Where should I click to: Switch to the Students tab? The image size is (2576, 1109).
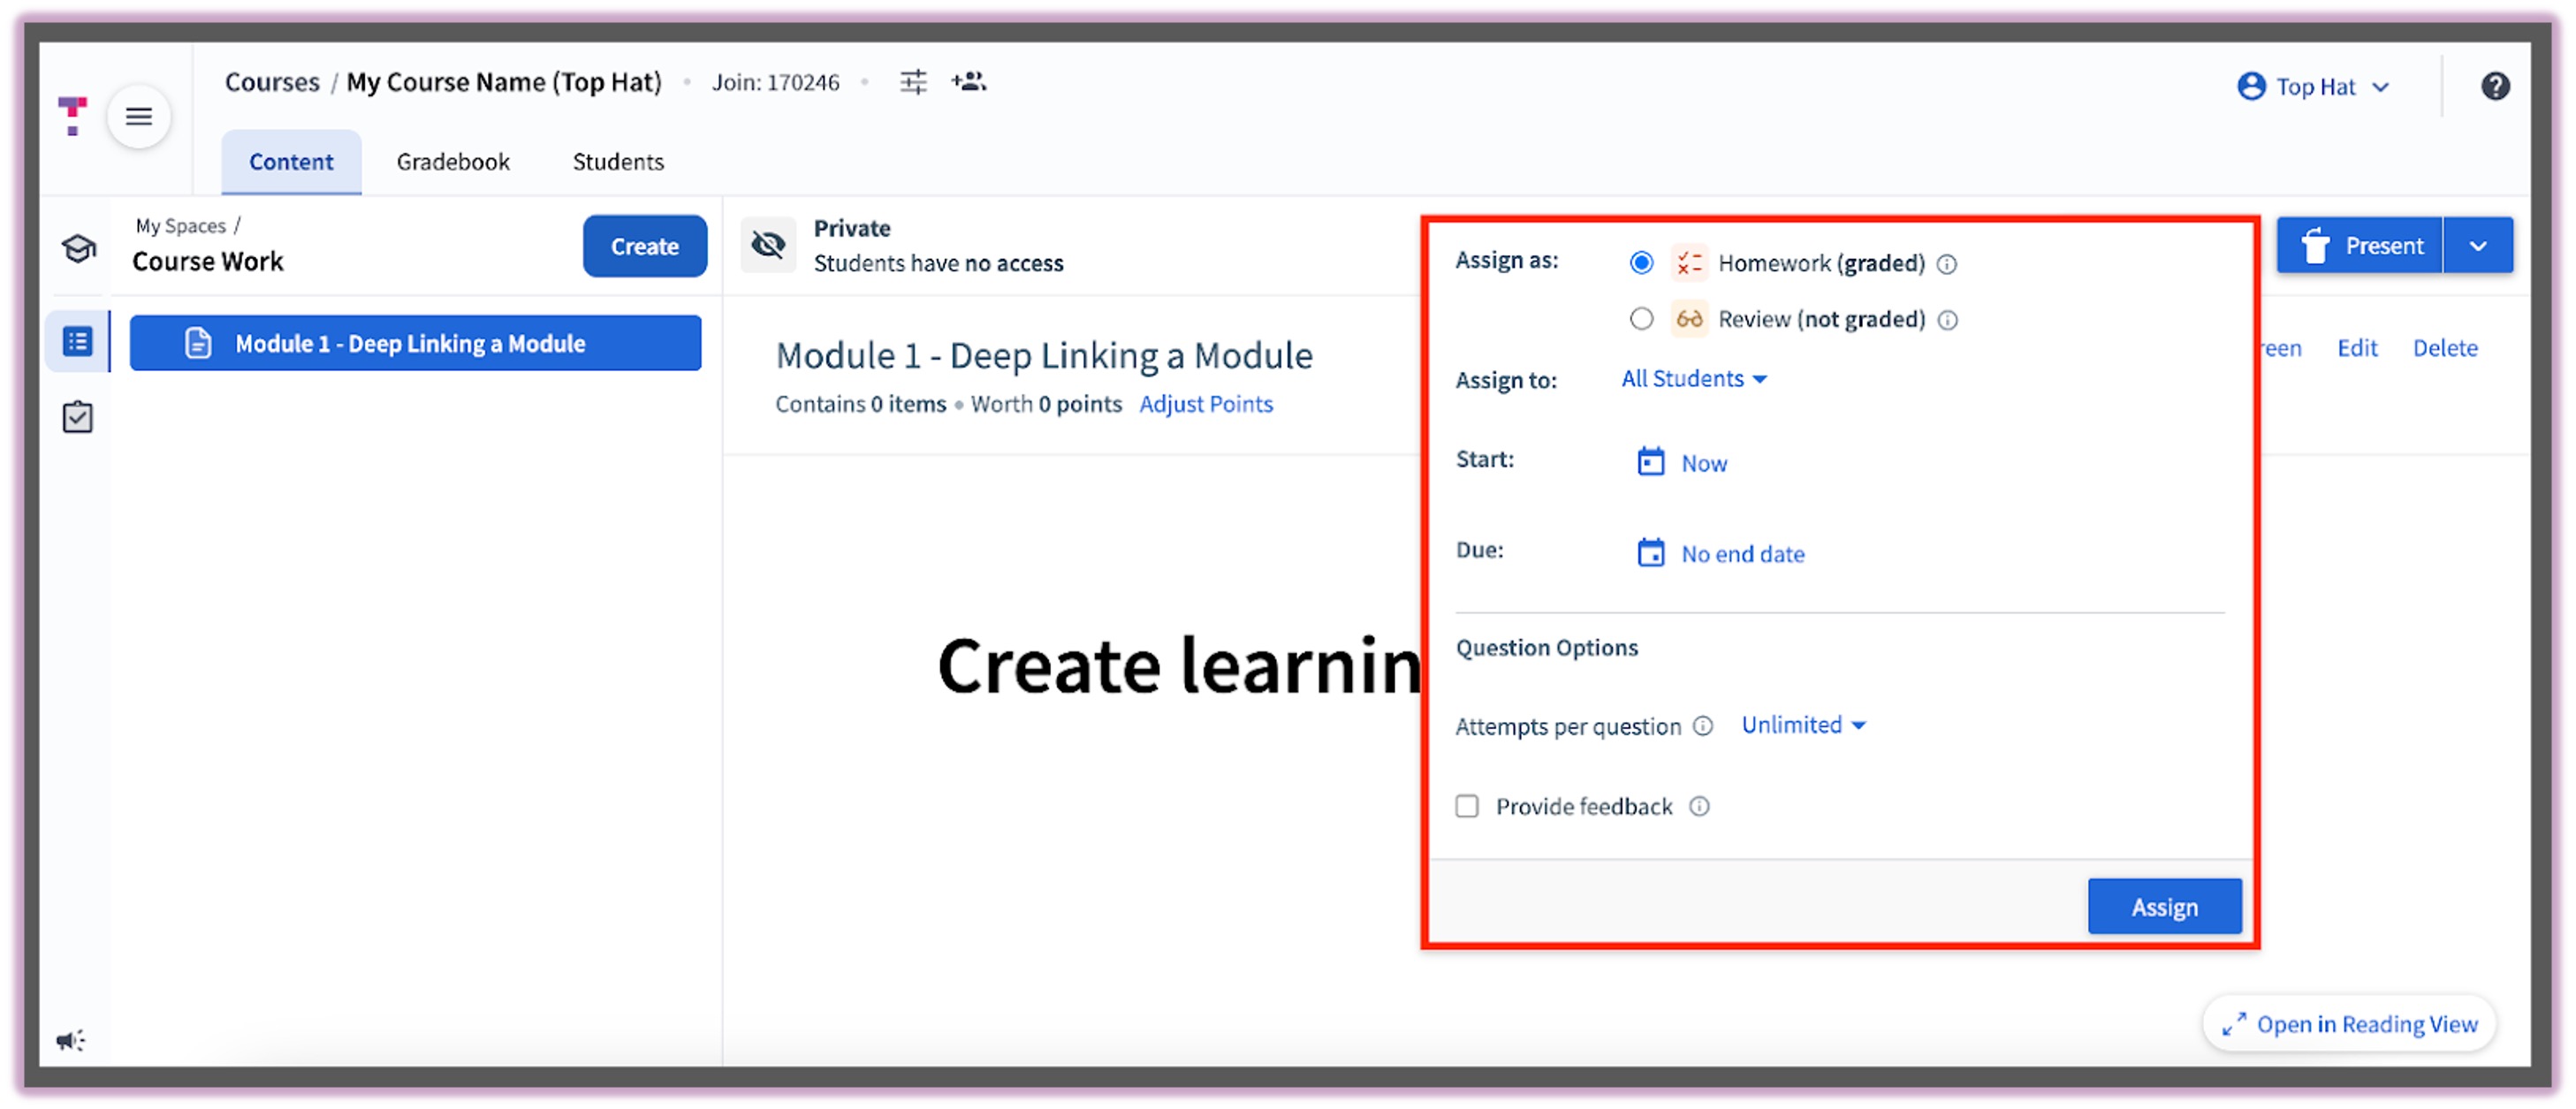tap(618, 162)
